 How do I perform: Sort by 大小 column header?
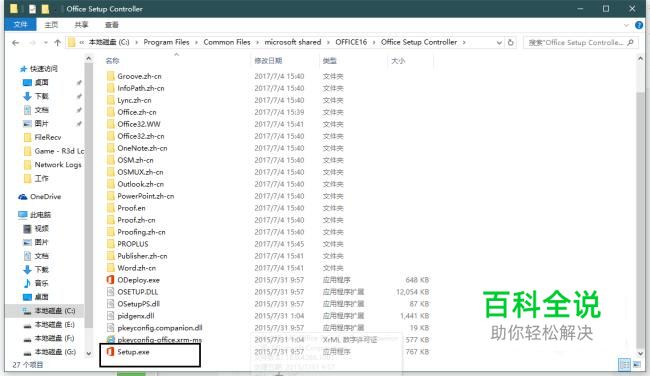(x=398, y=61)
